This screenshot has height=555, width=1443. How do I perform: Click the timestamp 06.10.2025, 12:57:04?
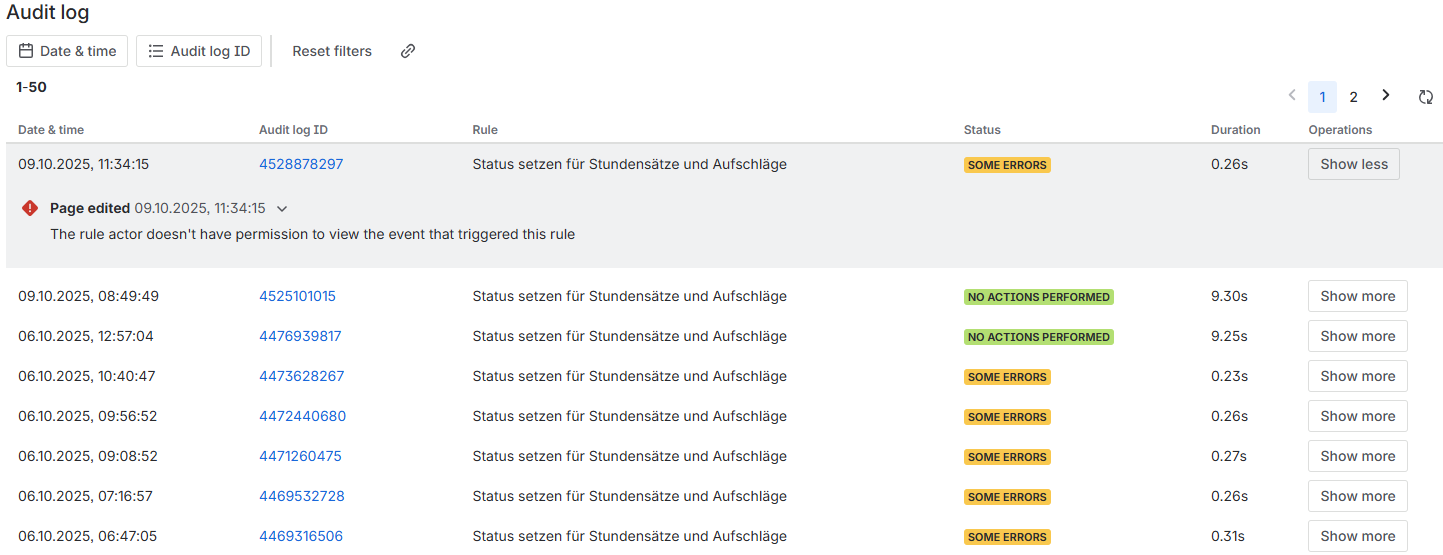86,336
